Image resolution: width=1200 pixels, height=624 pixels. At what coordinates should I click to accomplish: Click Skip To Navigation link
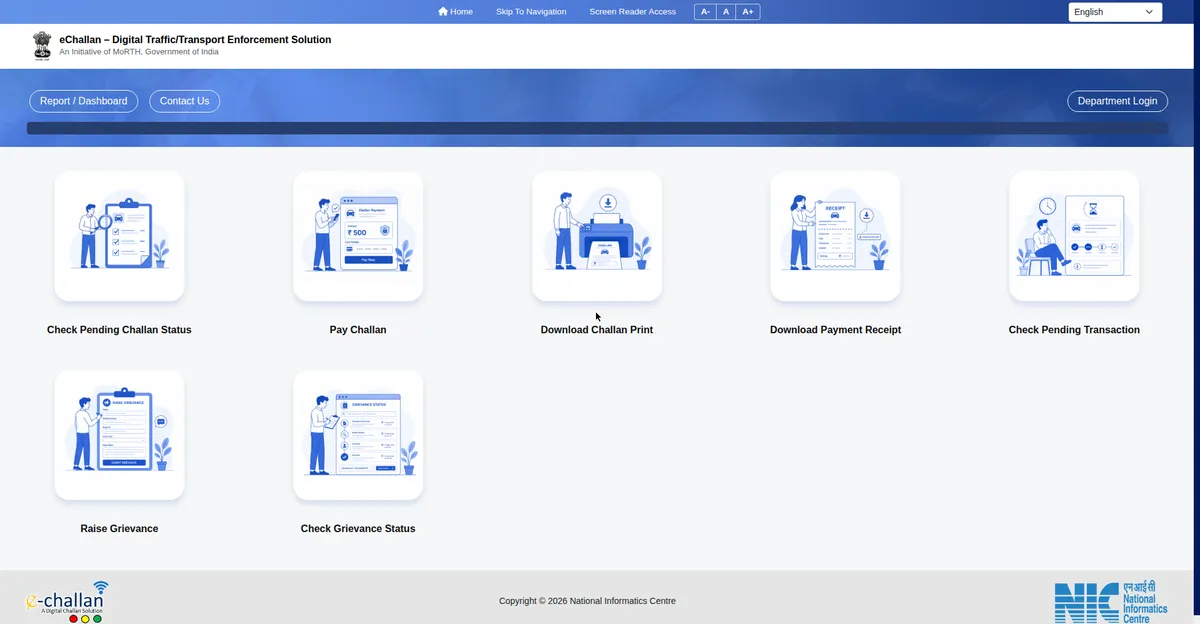[x=531, y=12]
